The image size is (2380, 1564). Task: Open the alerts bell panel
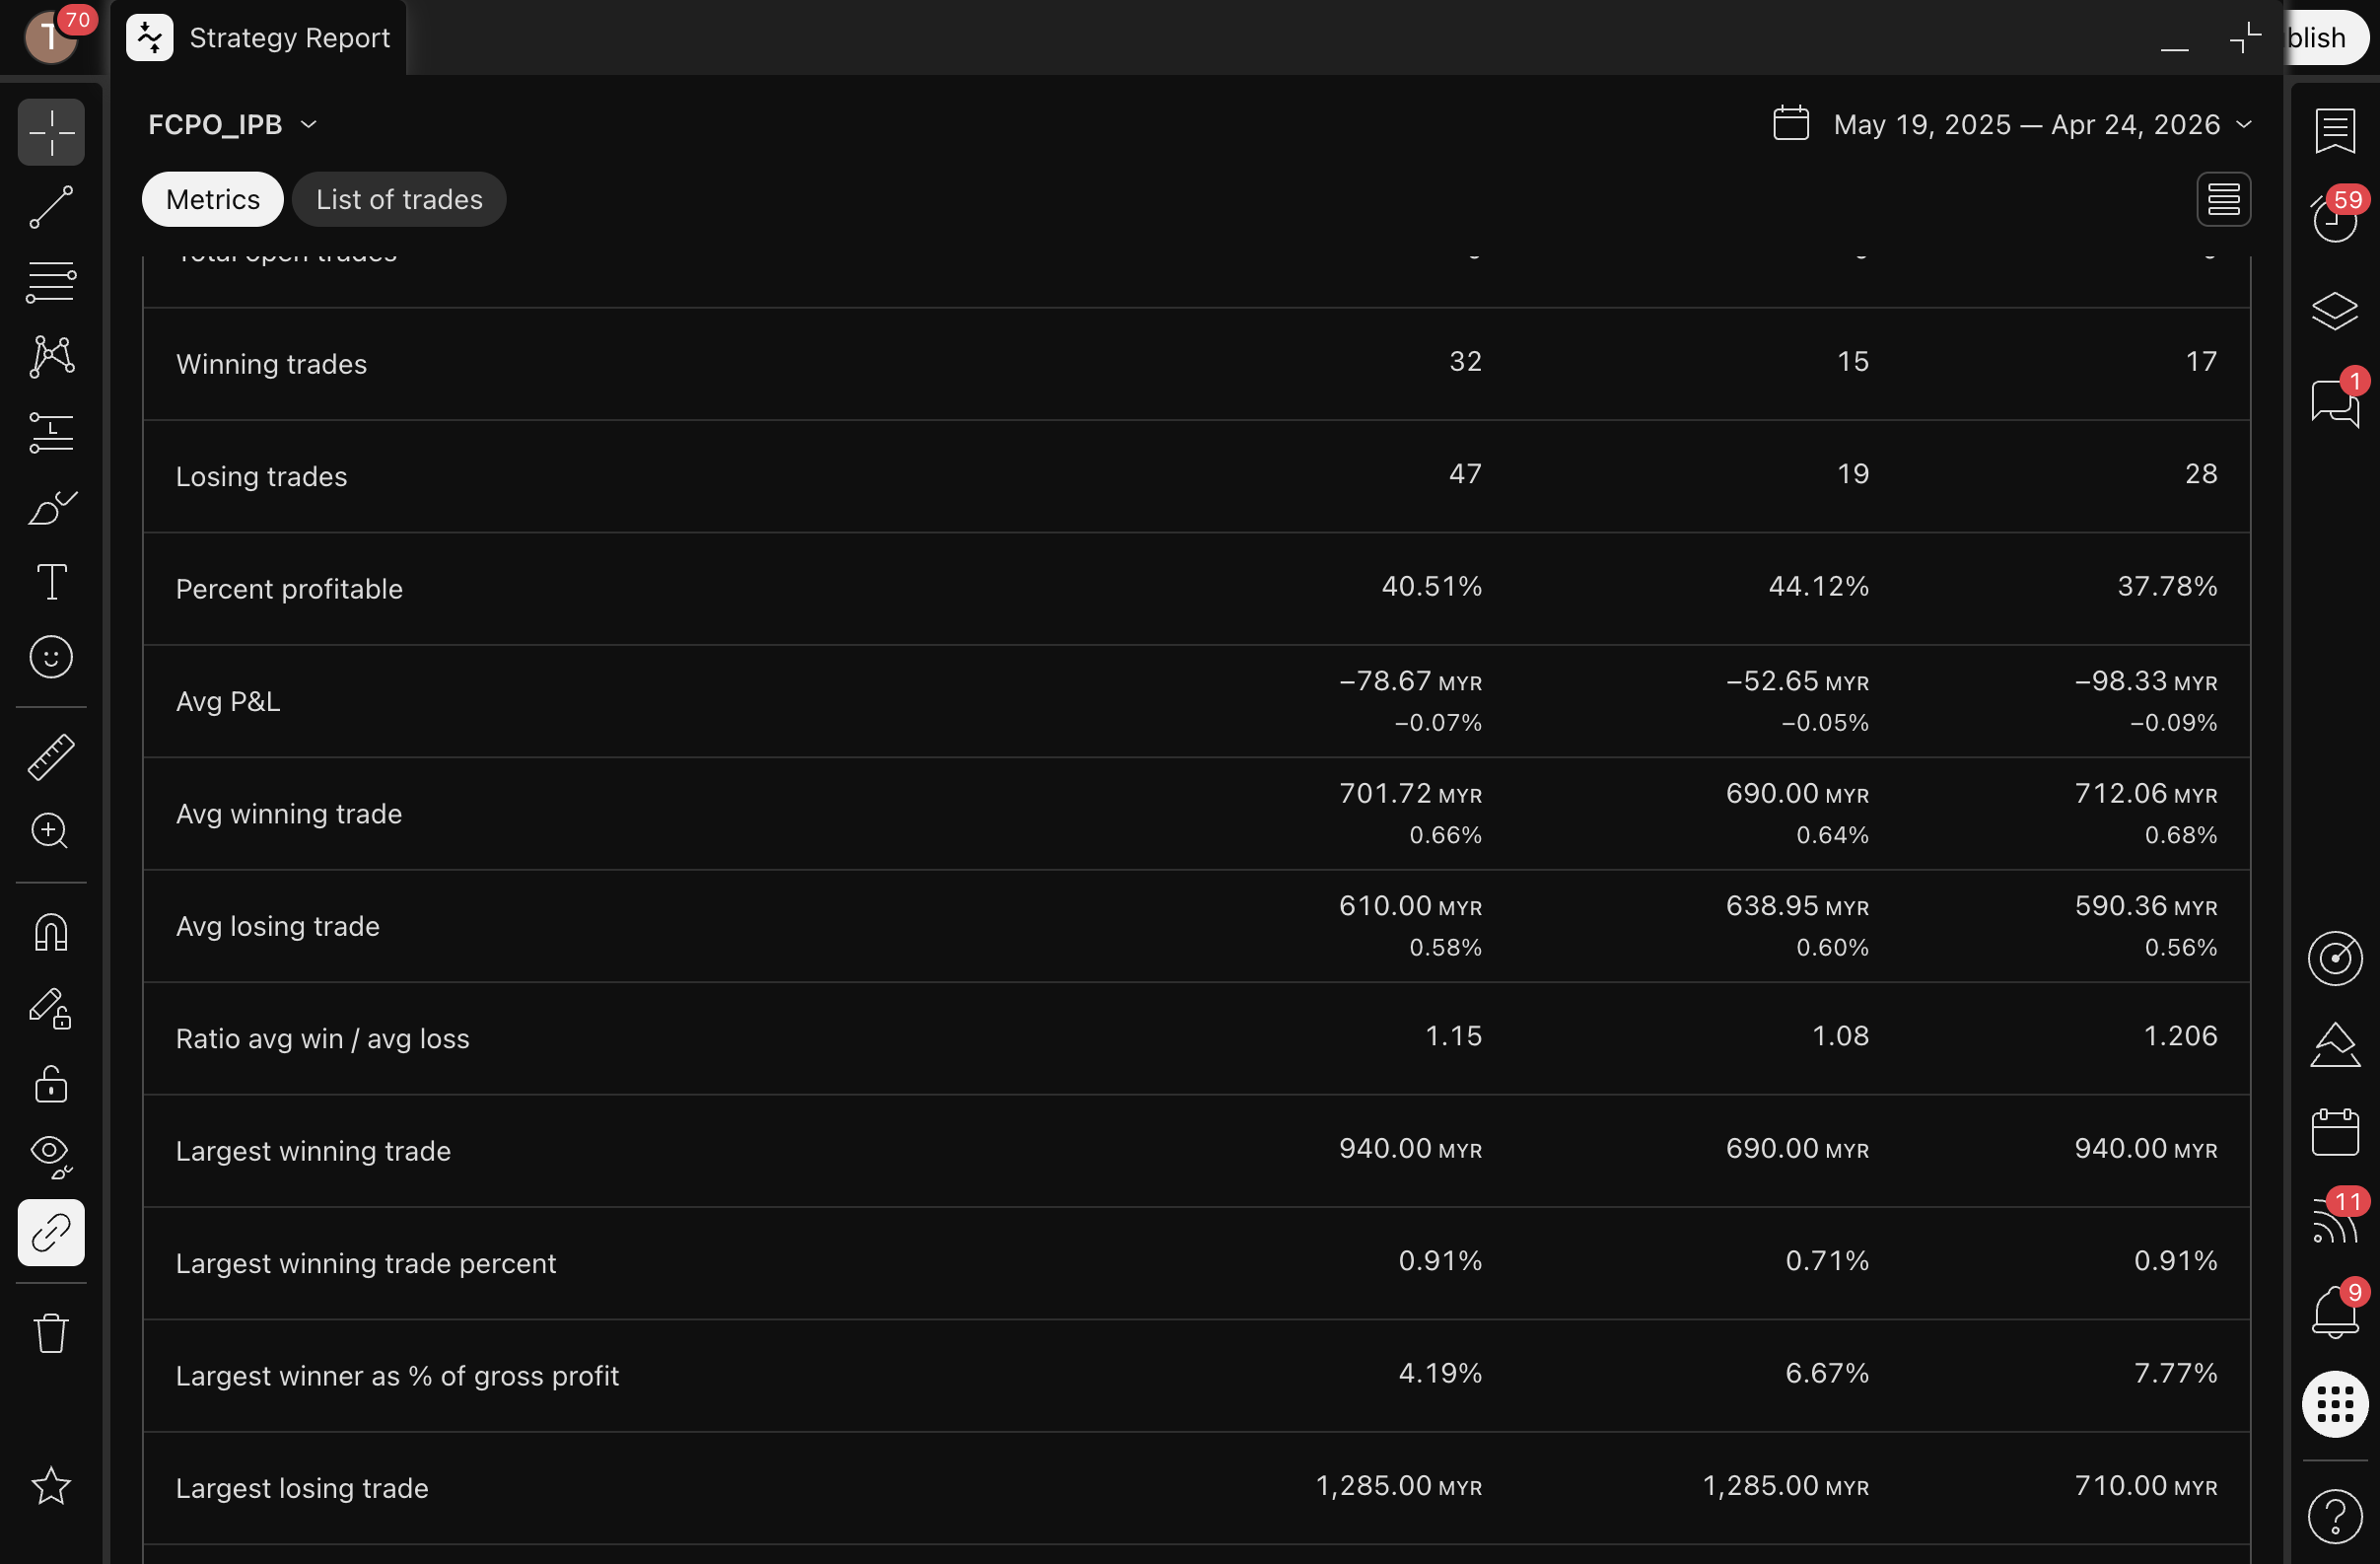point(2334,1311)
